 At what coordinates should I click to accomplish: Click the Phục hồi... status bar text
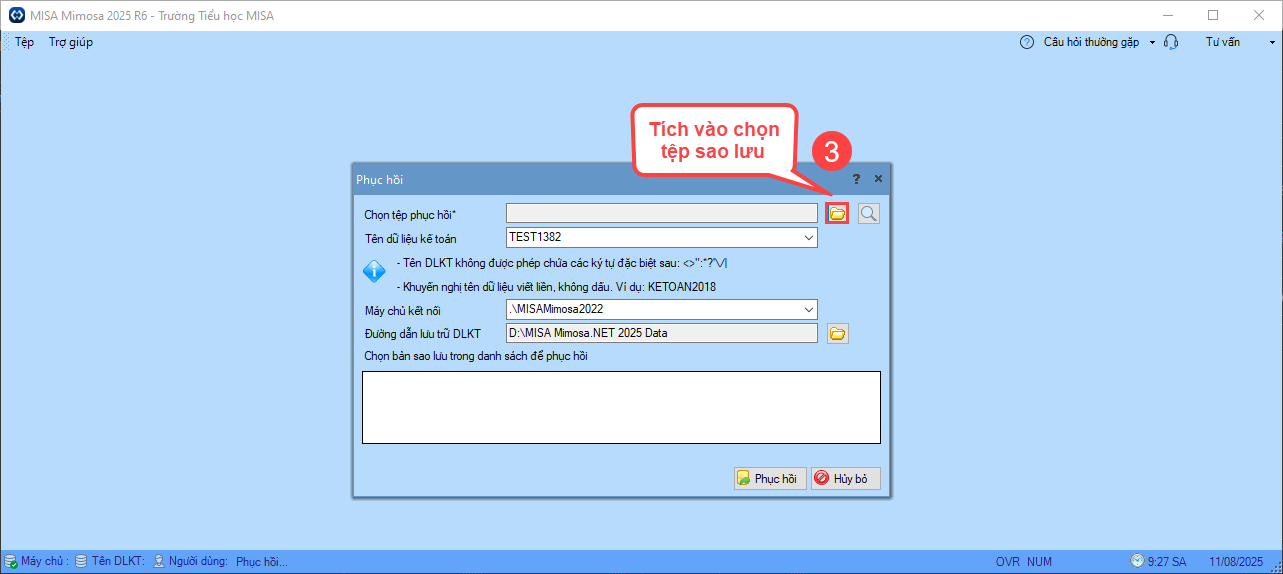(261, 562)
